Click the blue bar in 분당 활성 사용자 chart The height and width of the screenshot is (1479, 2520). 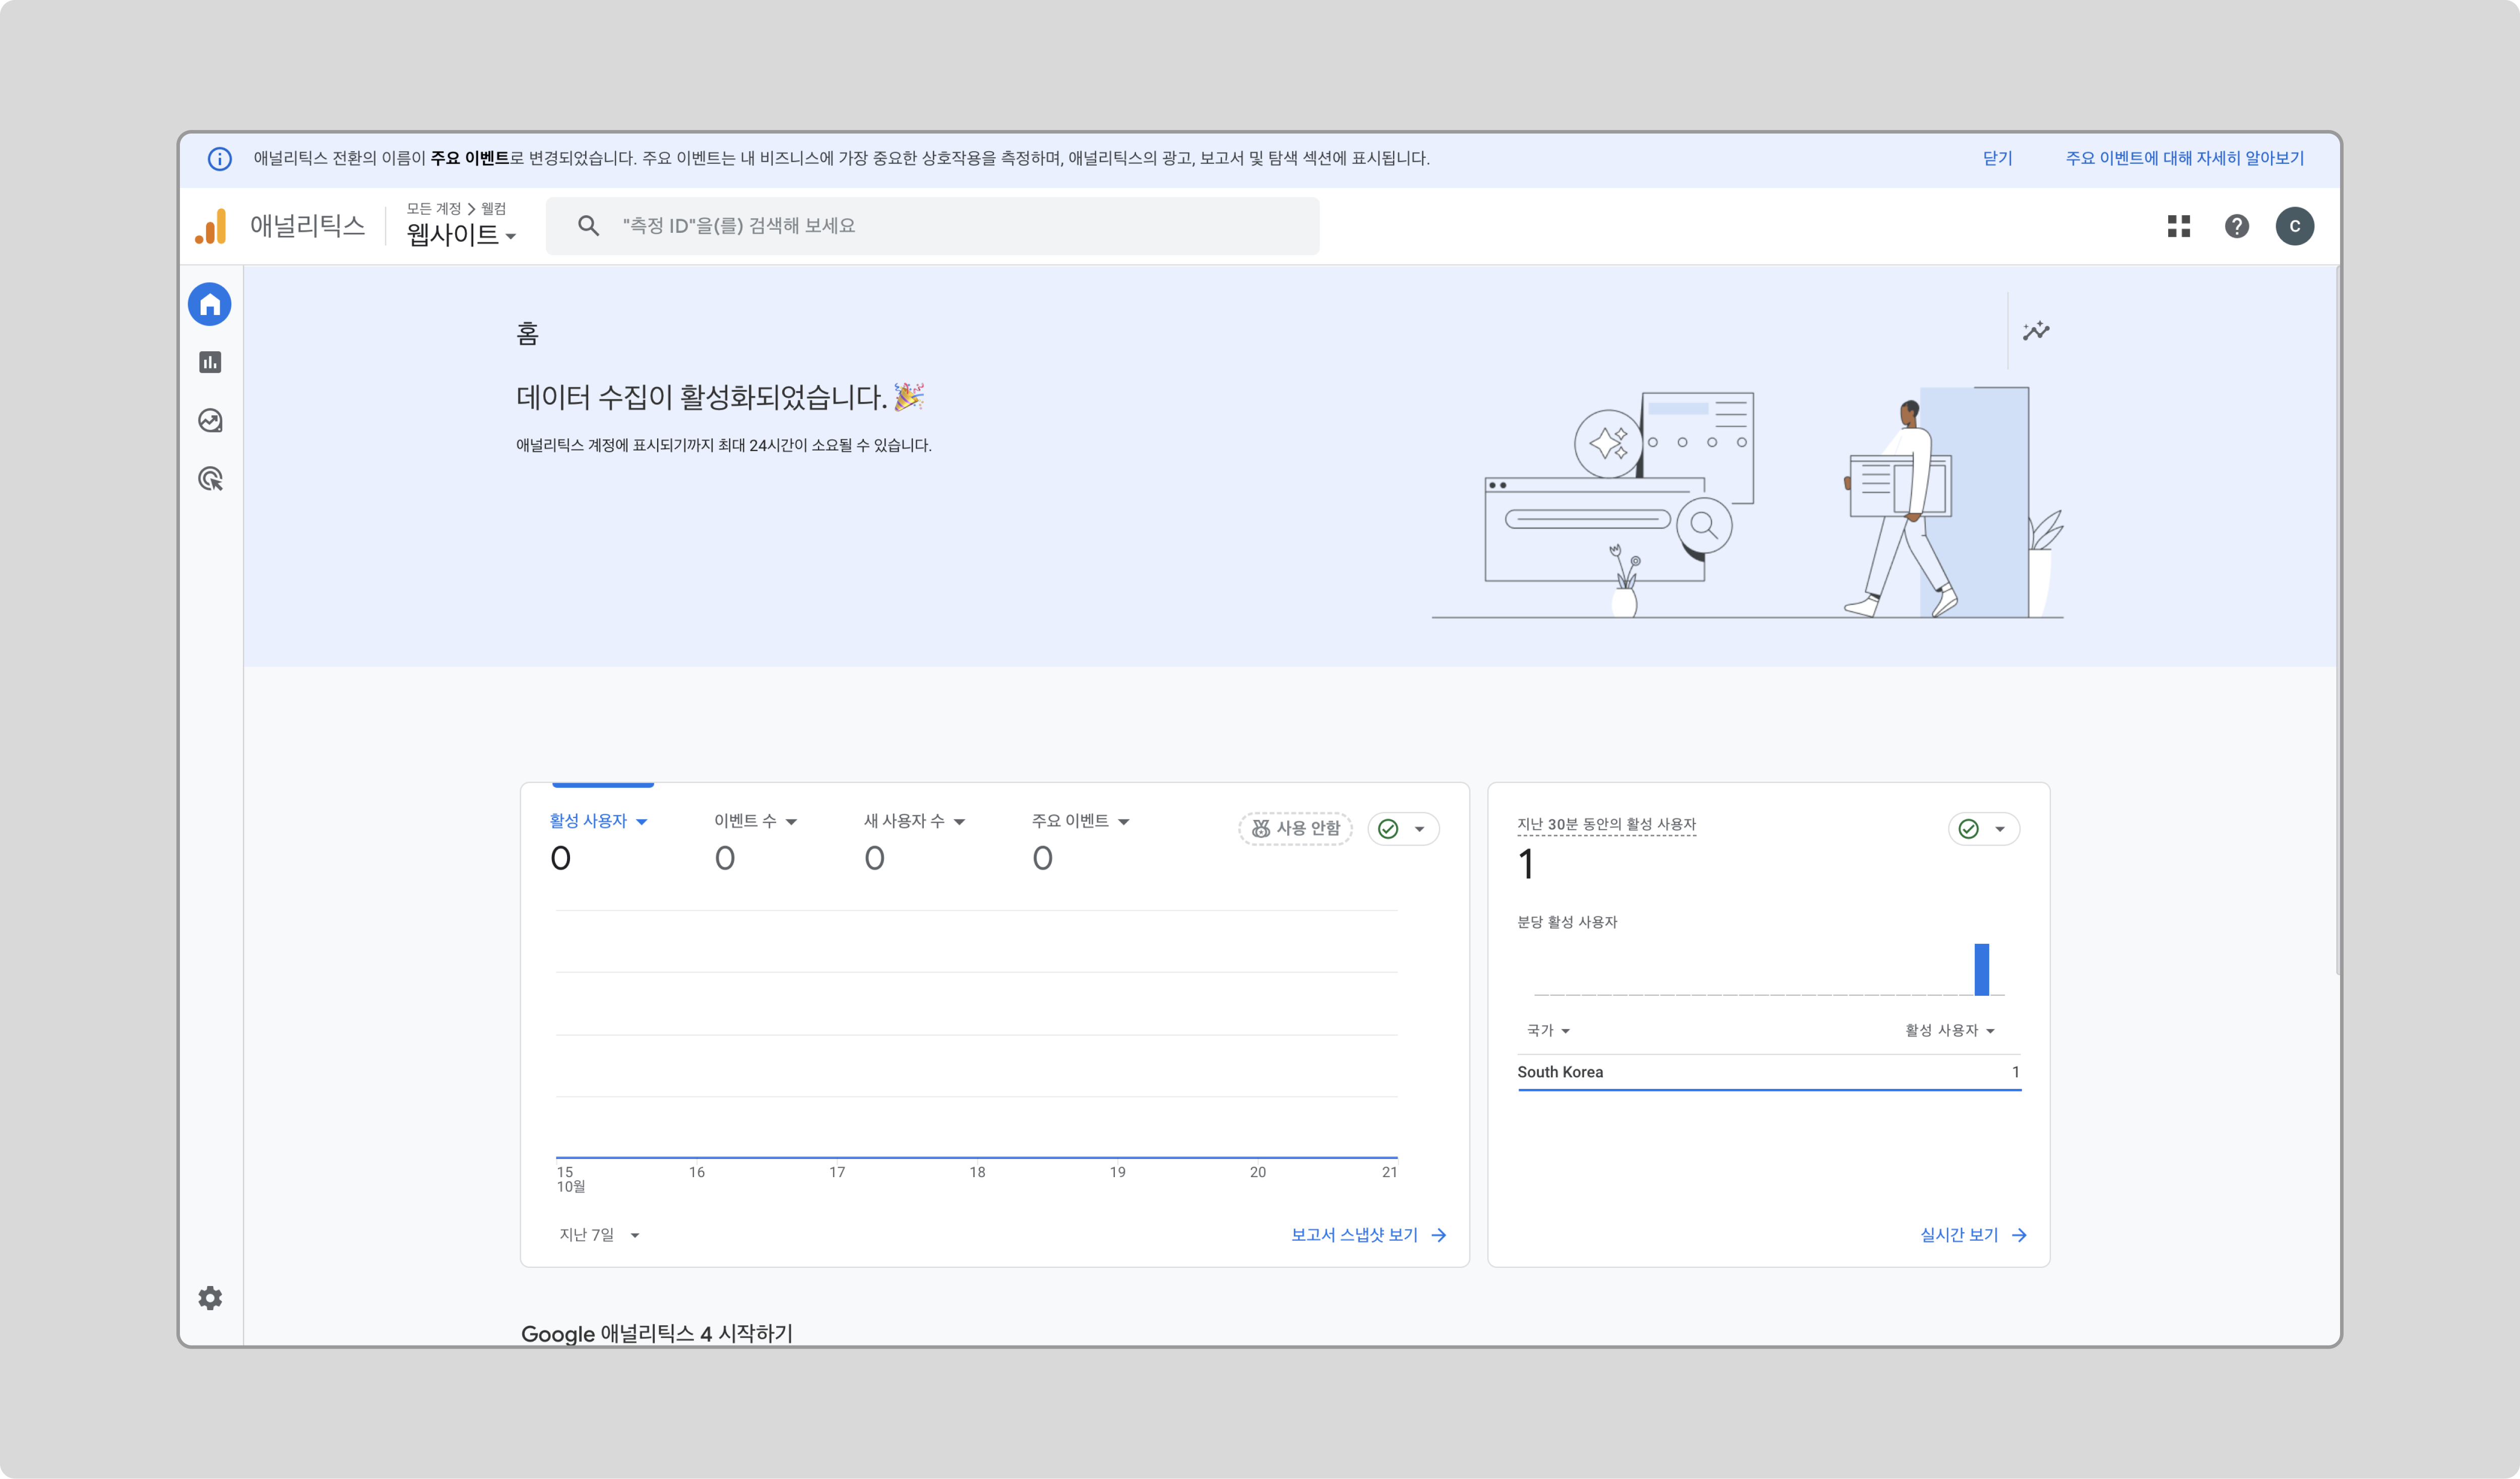(x=1982, y=969)
